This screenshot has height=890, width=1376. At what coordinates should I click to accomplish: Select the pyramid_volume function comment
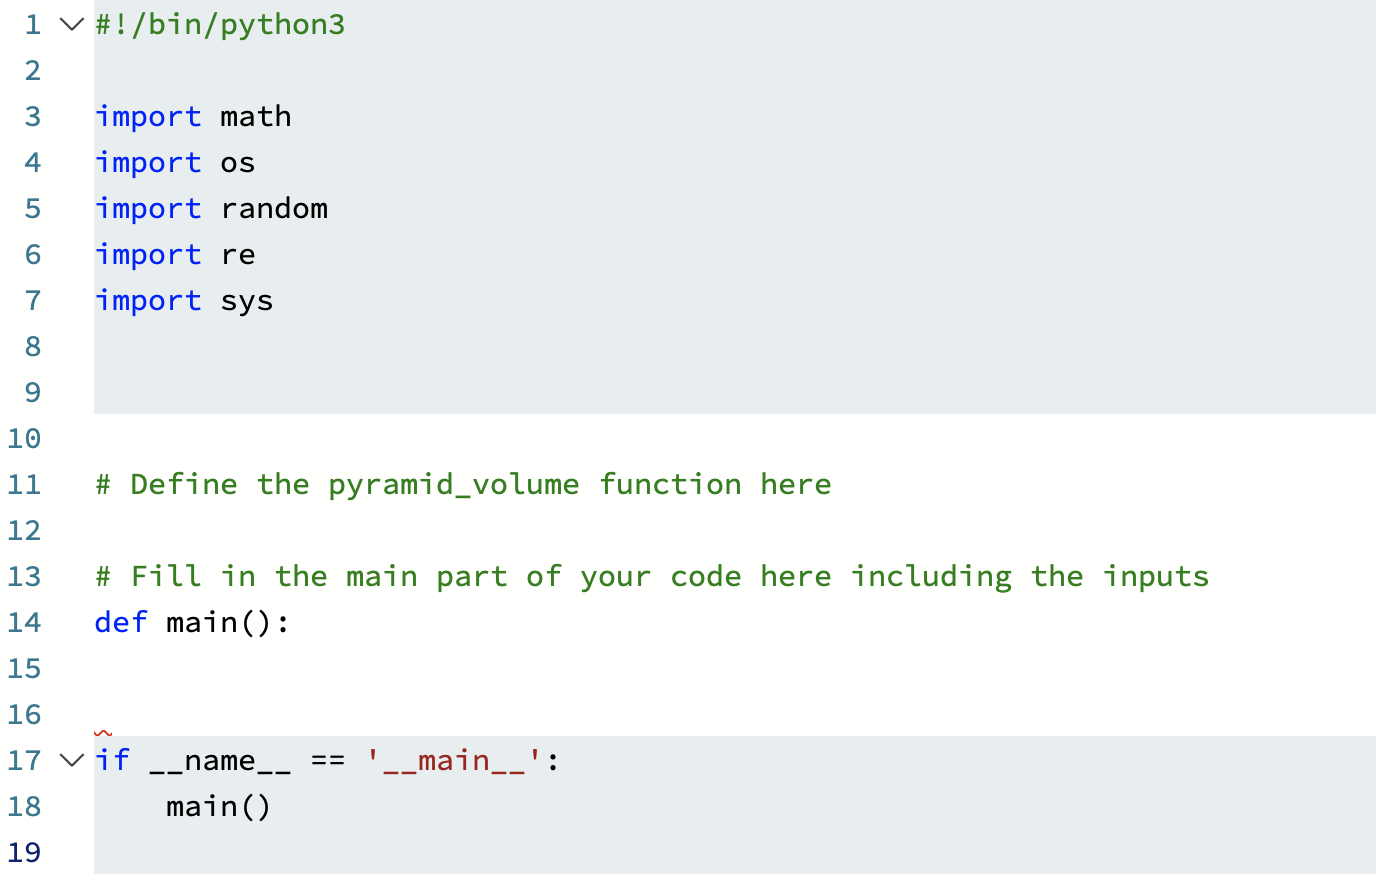click(462, 484)
